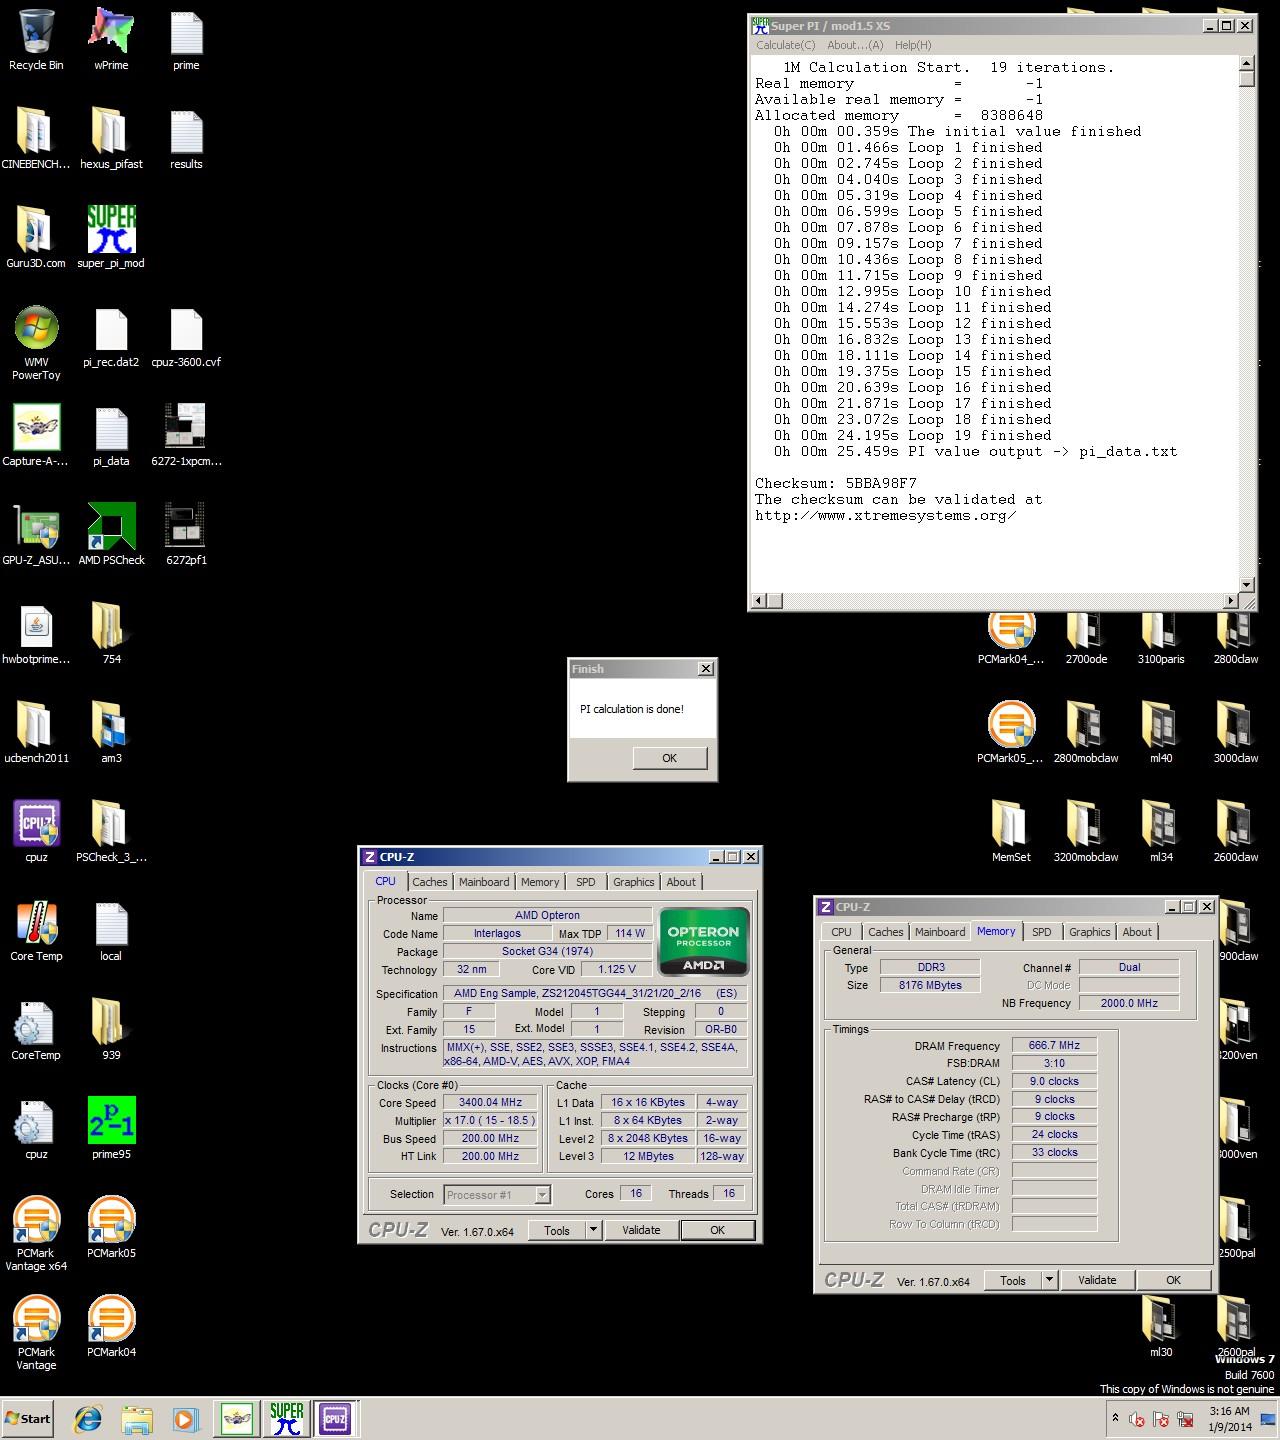Open the ml40 folder
This screenshot has width=1280, height=1440.
point(1161,733)
